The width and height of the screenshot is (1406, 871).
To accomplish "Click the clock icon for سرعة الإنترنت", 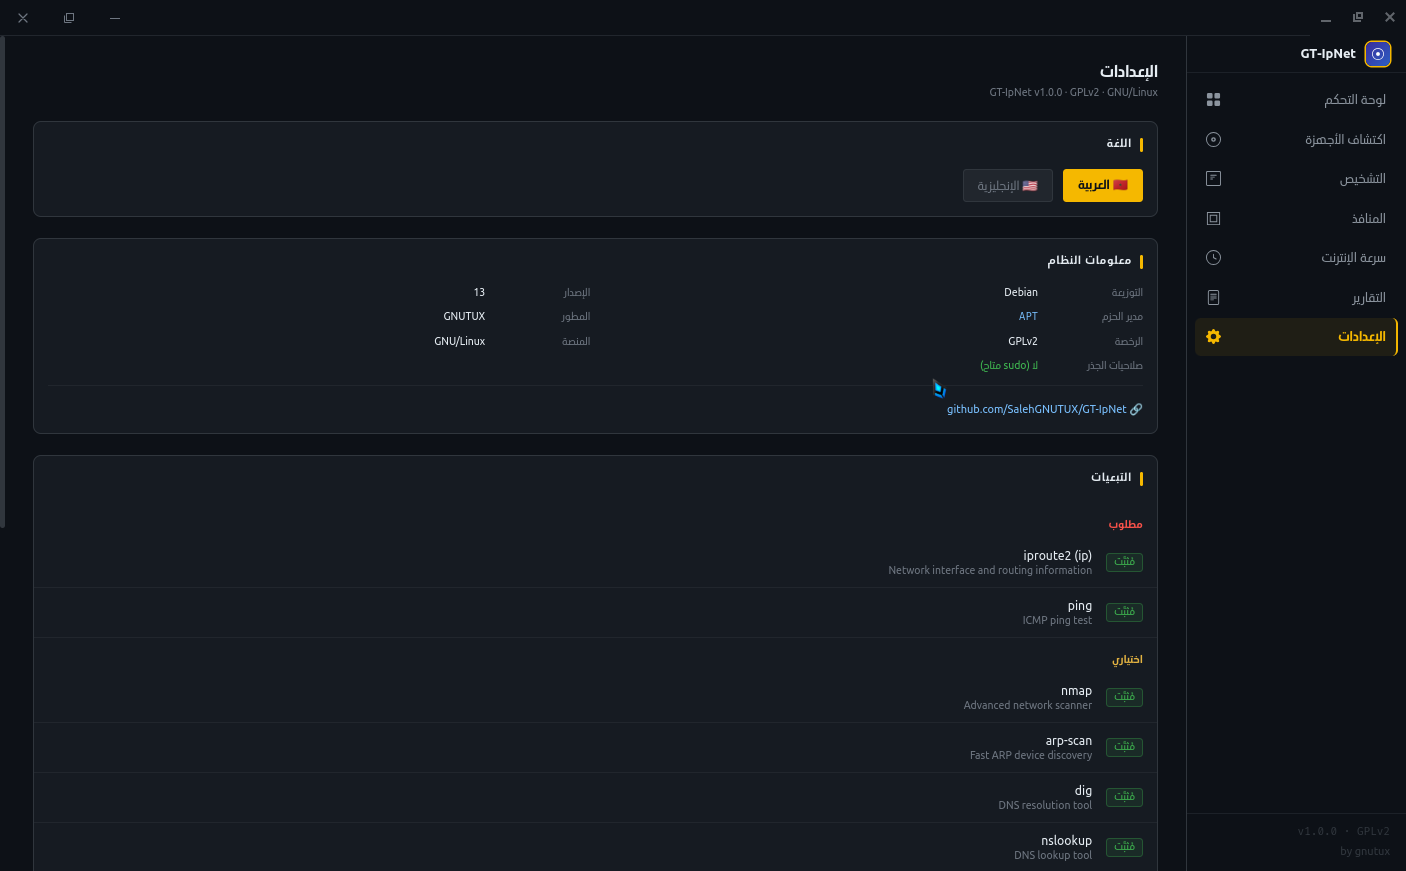I will 1213,257.
